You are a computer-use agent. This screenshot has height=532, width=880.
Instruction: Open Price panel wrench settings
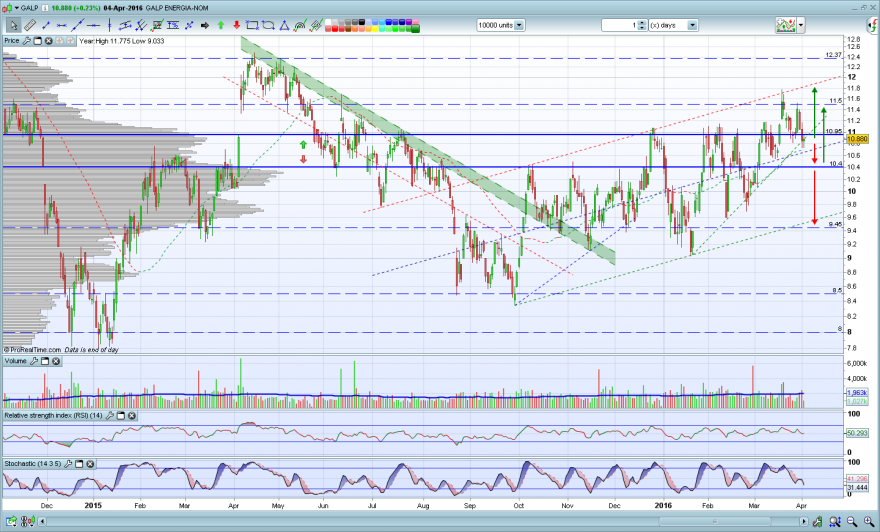coord(26,41)
